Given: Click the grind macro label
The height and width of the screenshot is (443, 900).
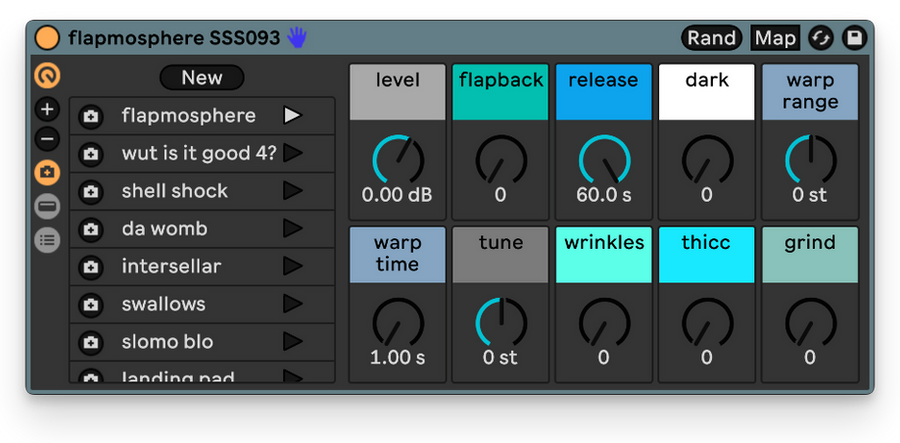Looking at the screenshot, I should pos(810,254).
